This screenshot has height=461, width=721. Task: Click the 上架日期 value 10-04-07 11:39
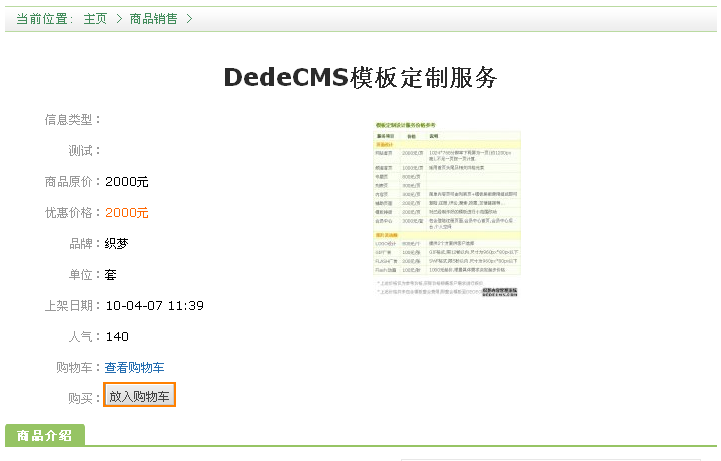click(x=154, y=306)
